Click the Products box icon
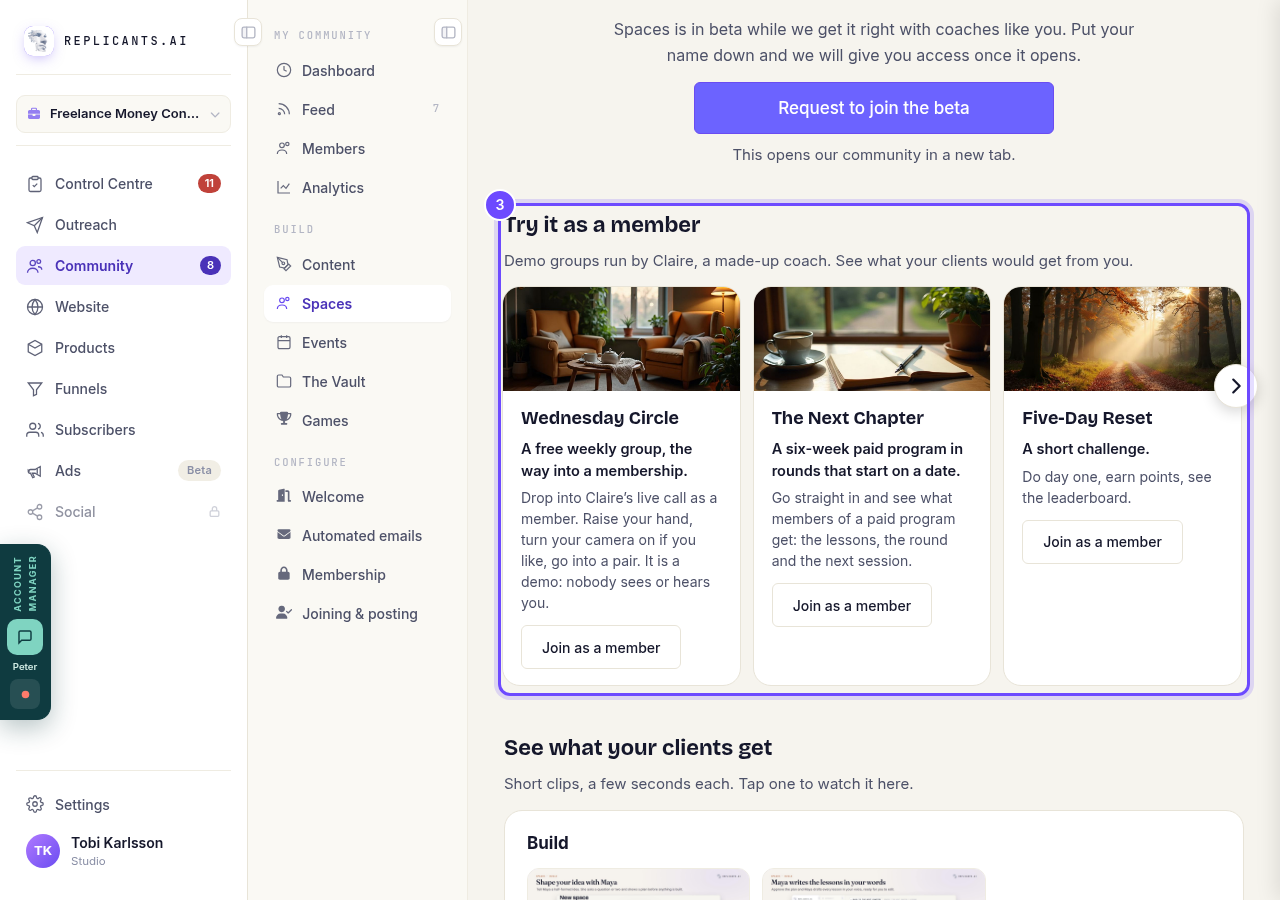1280x900 pixels. 35,348
